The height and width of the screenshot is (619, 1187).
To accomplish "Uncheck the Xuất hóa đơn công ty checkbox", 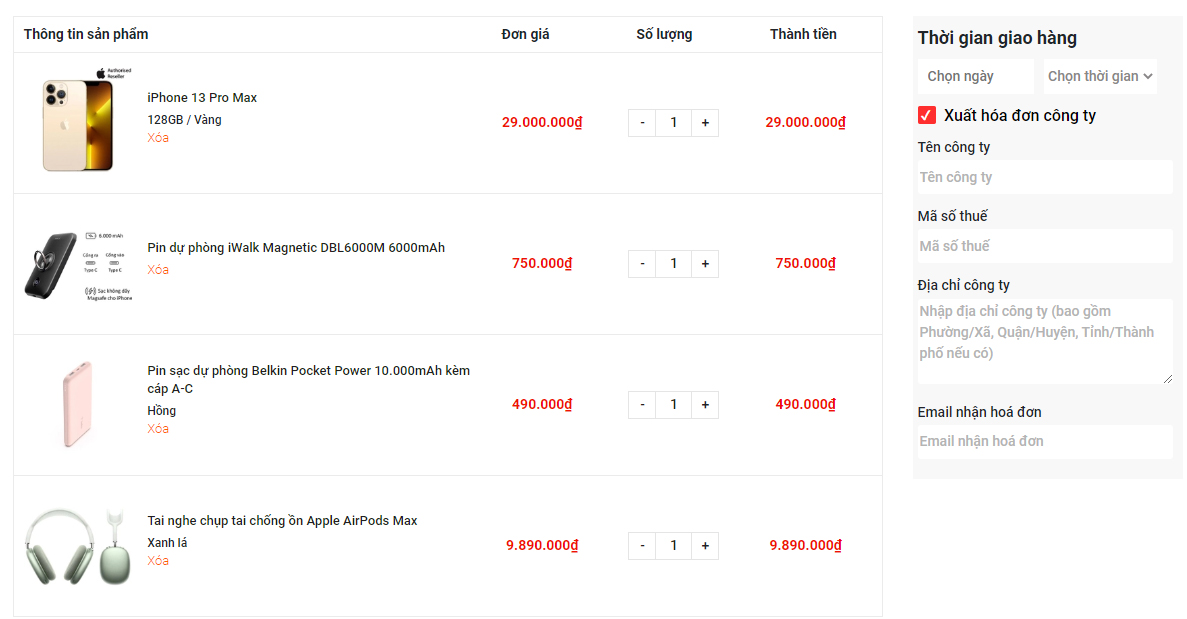I will click(x=927, y=115).
